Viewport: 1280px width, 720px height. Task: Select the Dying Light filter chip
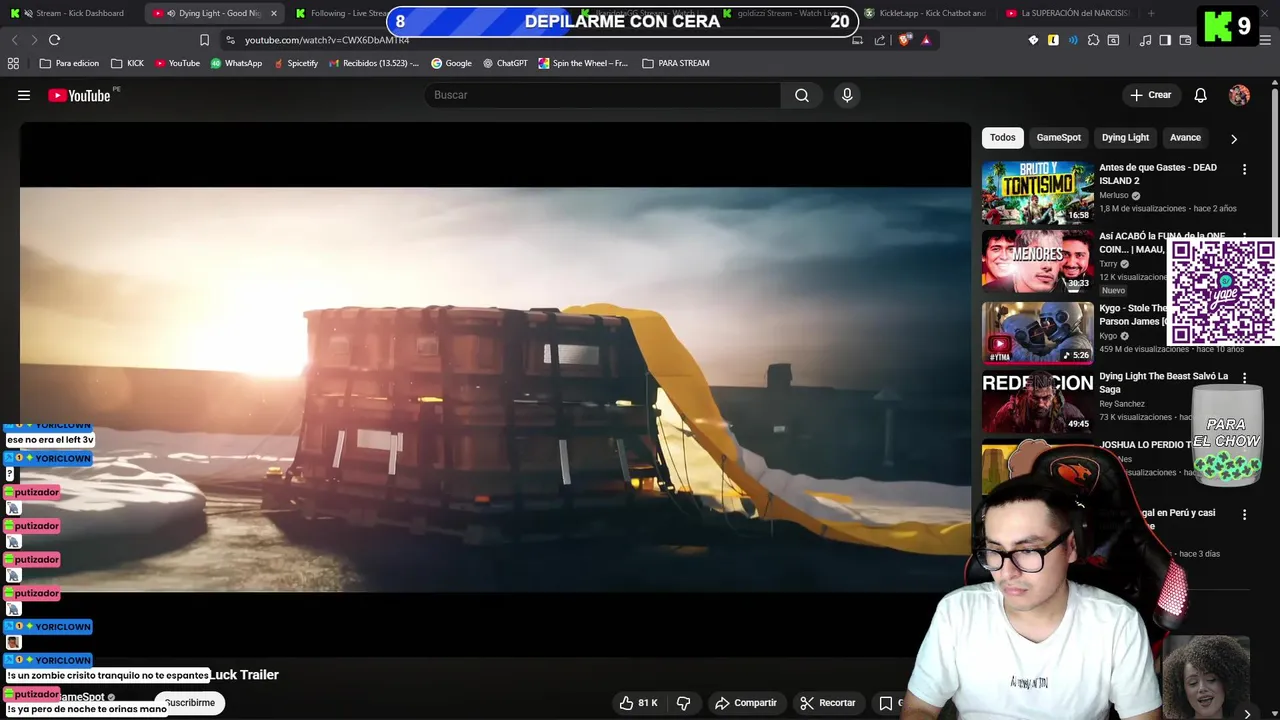click(1125, 138)
